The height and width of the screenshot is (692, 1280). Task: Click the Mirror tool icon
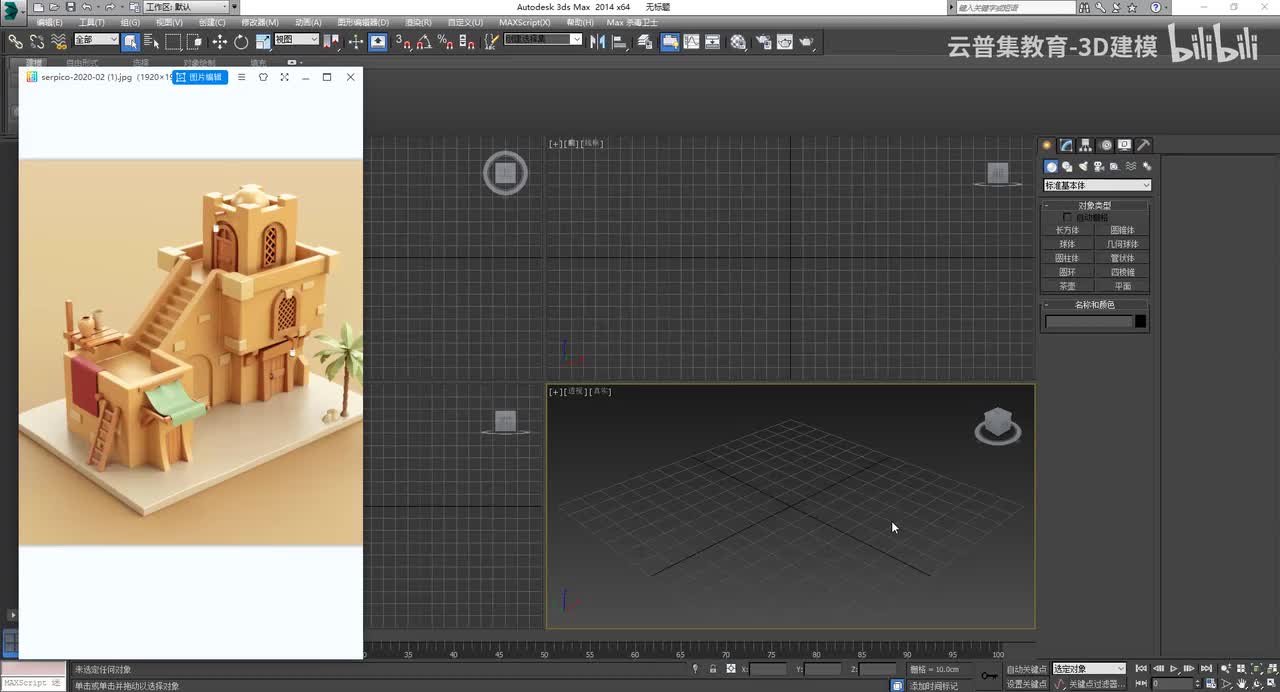point(598,41)
